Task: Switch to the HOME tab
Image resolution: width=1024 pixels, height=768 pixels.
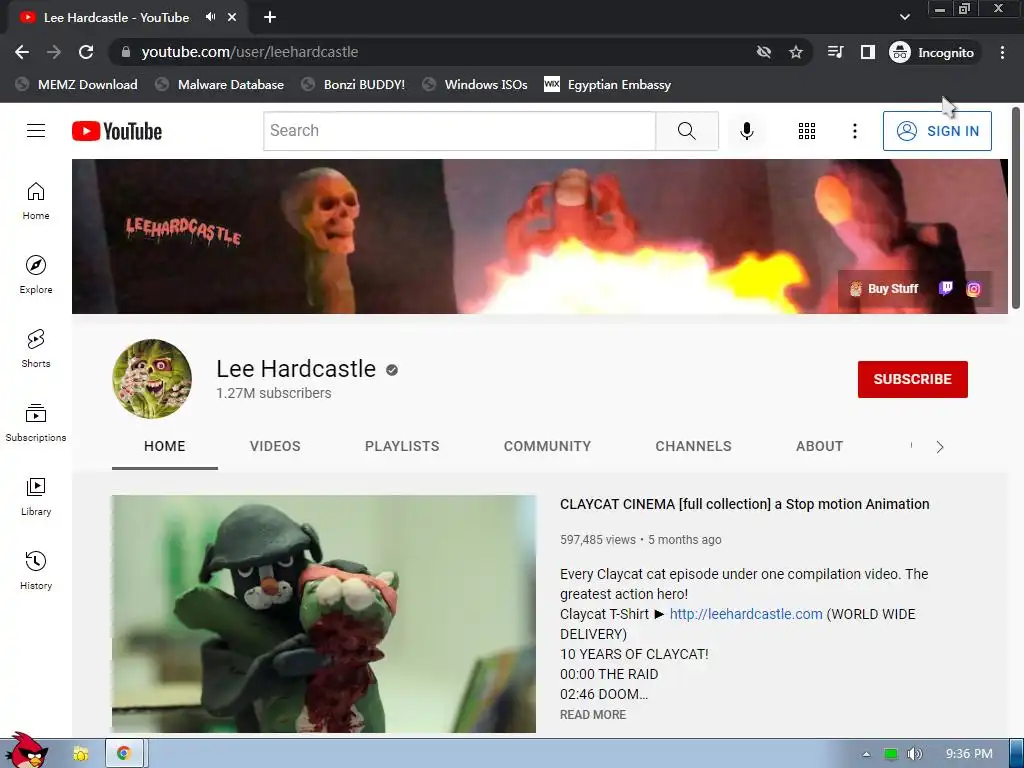Action: (165, 446)
